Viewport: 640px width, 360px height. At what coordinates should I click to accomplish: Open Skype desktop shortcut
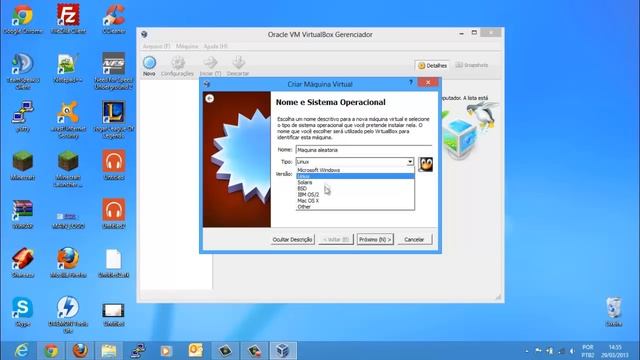(x=22, y=312)
